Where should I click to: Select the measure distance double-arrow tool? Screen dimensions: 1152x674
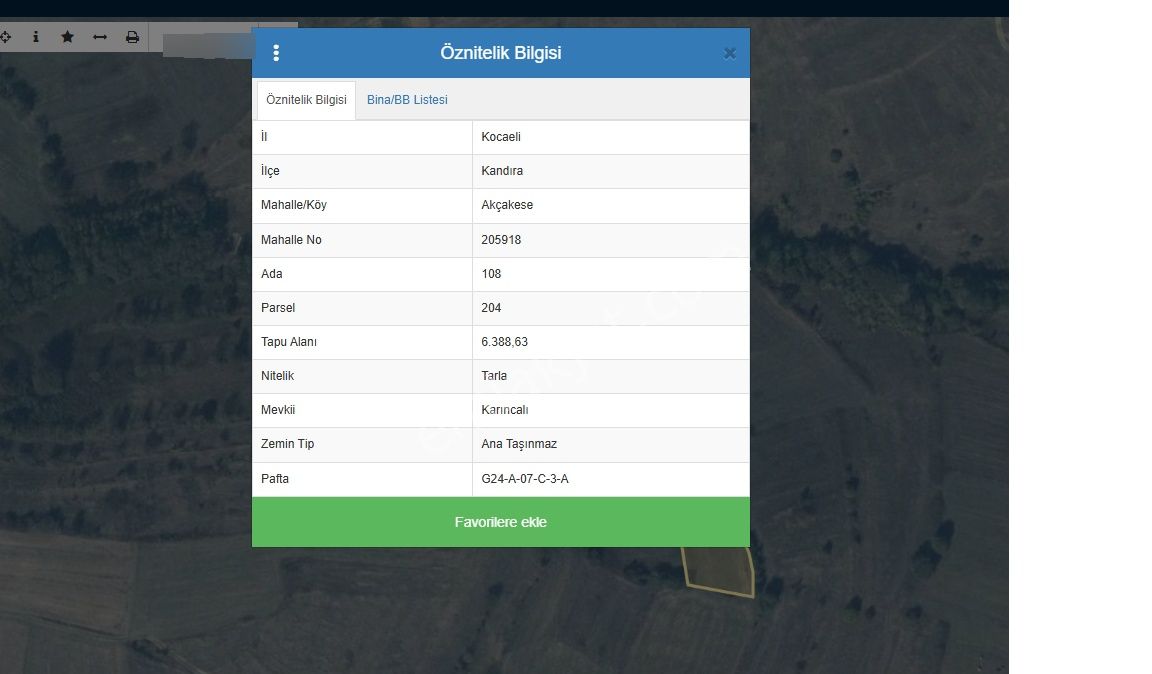pyautogui.click(x=100, y=37)
